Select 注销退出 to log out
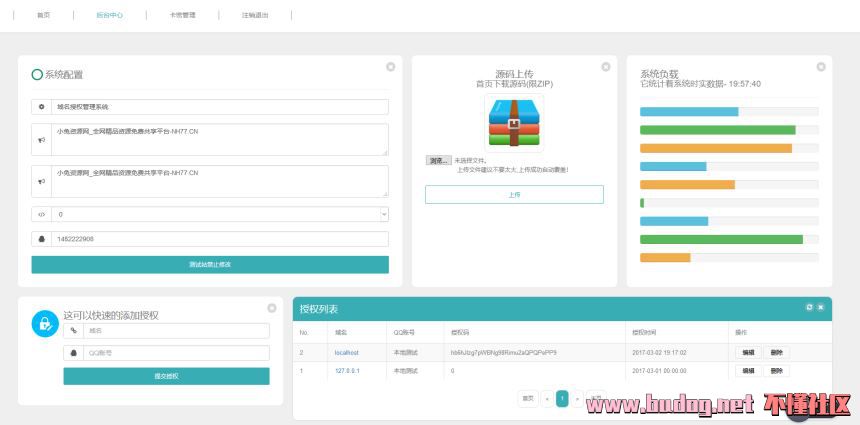The width and height of the screenshot is (860, 425). pyautogui.click(x=255, y=15)
